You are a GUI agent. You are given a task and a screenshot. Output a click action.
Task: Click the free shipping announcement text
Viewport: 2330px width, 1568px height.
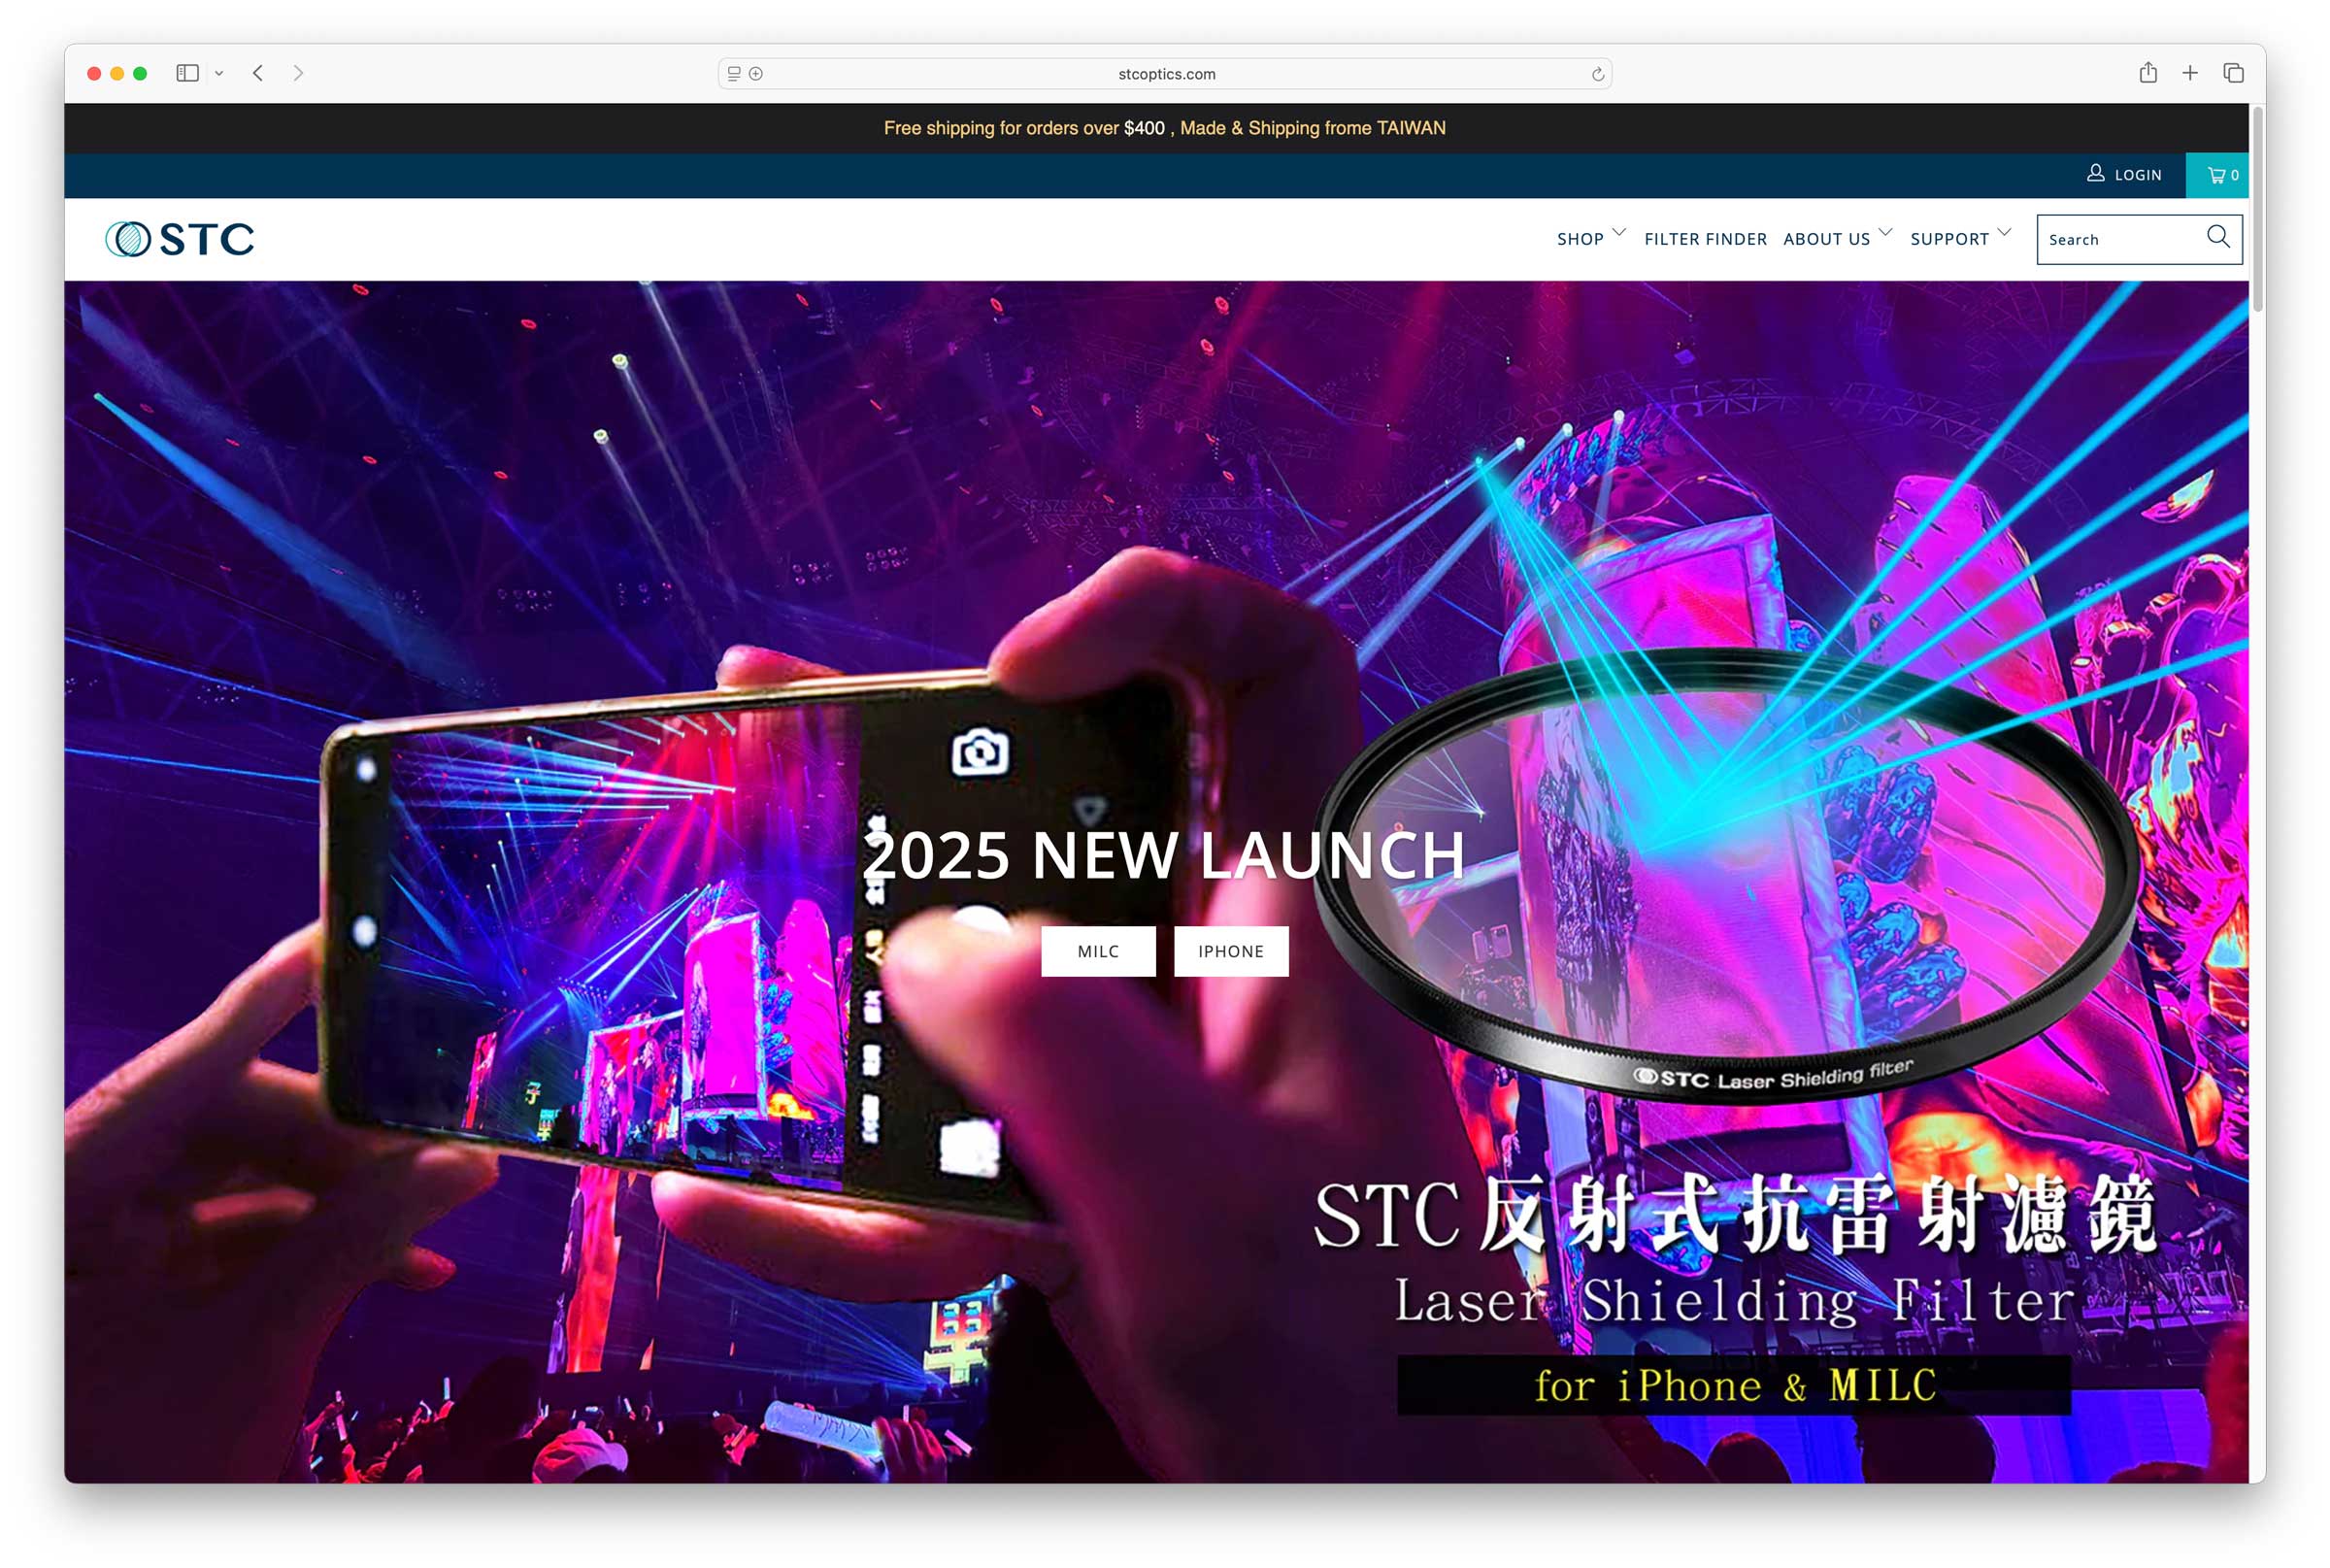[1164, 128]
